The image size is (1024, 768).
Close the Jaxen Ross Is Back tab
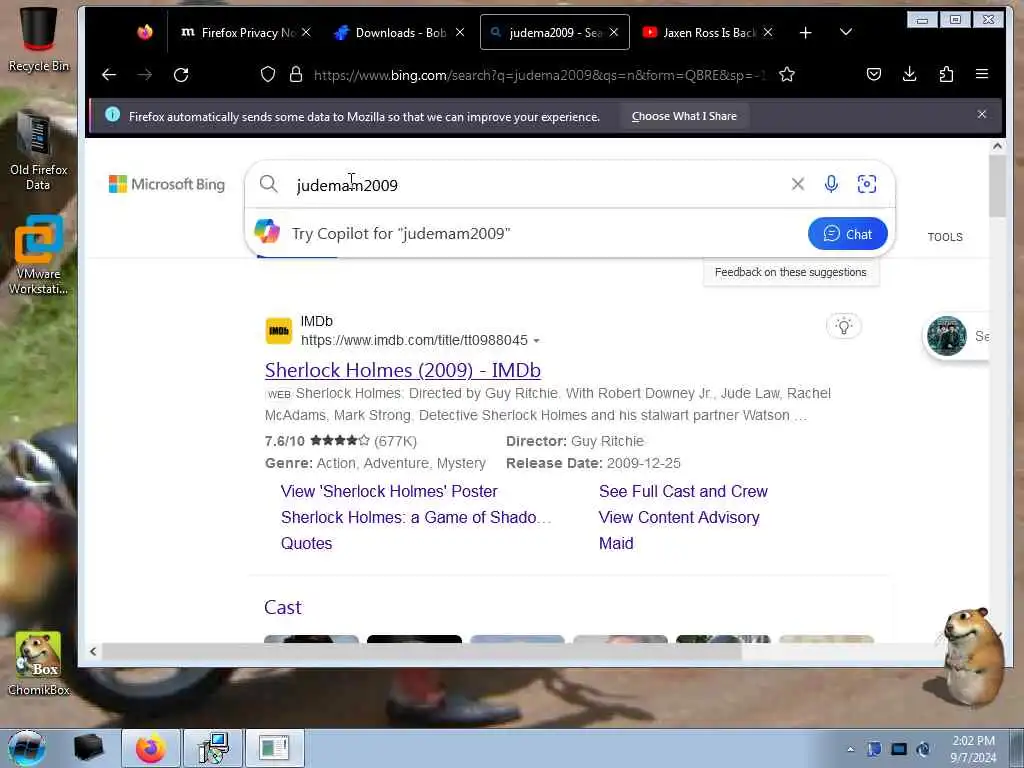coord(768,32)
